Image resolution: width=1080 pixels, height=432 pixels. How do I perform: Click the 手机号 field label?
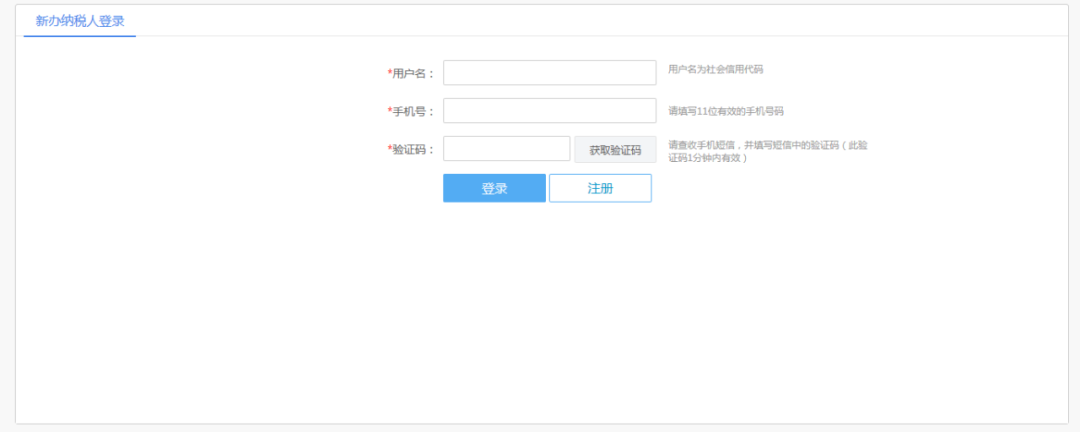coord(411,111)
